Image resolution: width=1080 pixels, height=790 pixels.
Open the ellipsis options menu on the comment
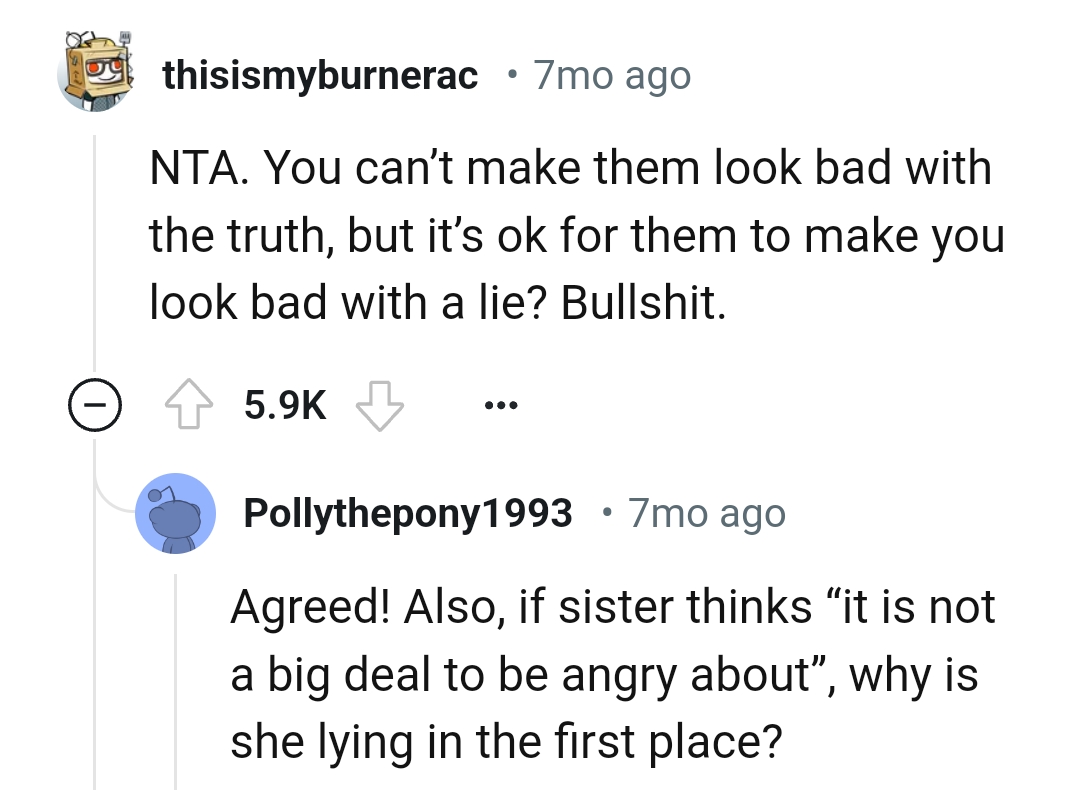pos(500,403)
